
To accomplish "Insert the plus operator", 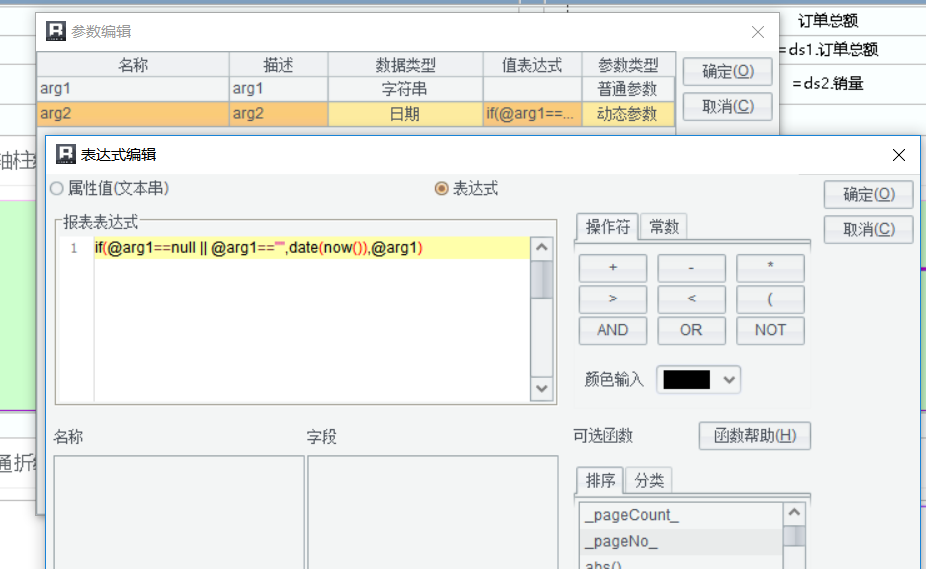I will (x=612, y=268).
